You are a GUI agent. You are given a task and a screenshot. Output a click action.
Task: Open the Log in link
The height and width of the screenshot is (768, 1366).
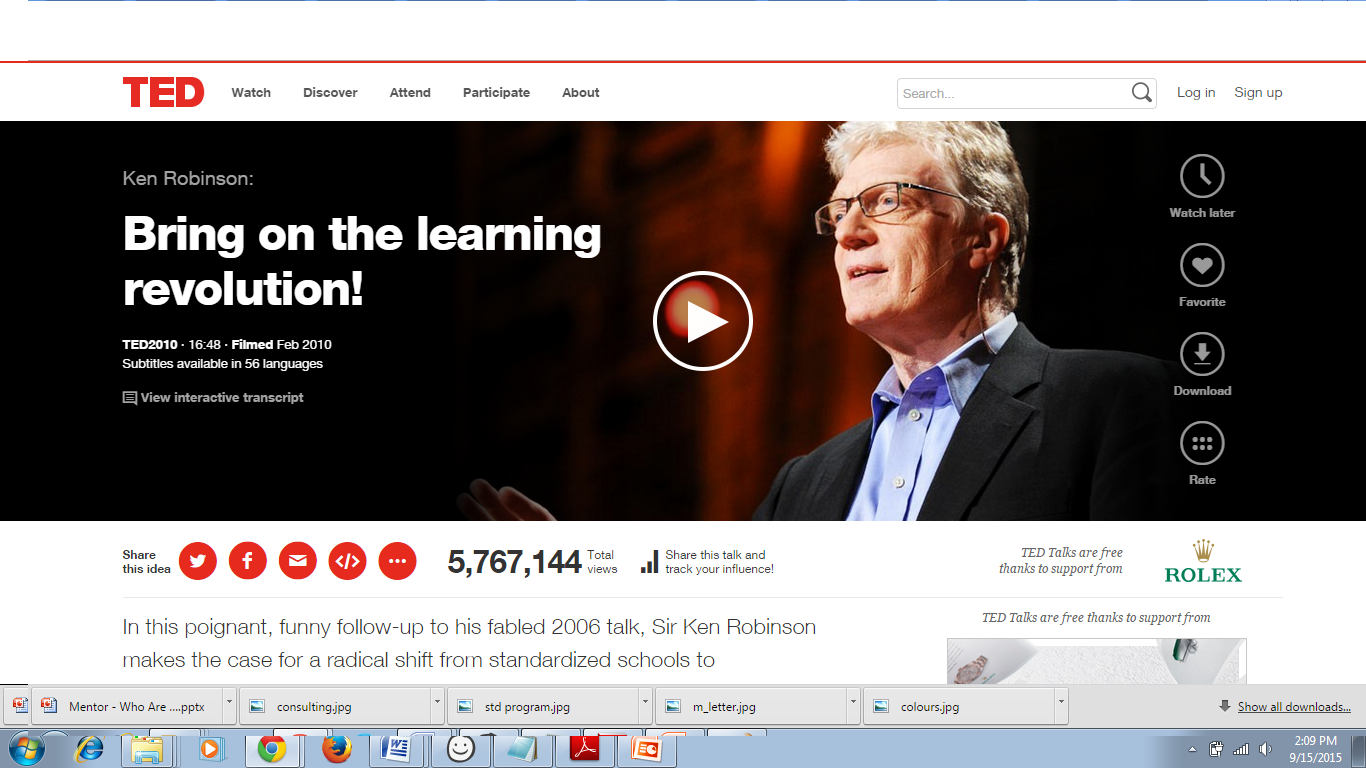(1196, 93)
